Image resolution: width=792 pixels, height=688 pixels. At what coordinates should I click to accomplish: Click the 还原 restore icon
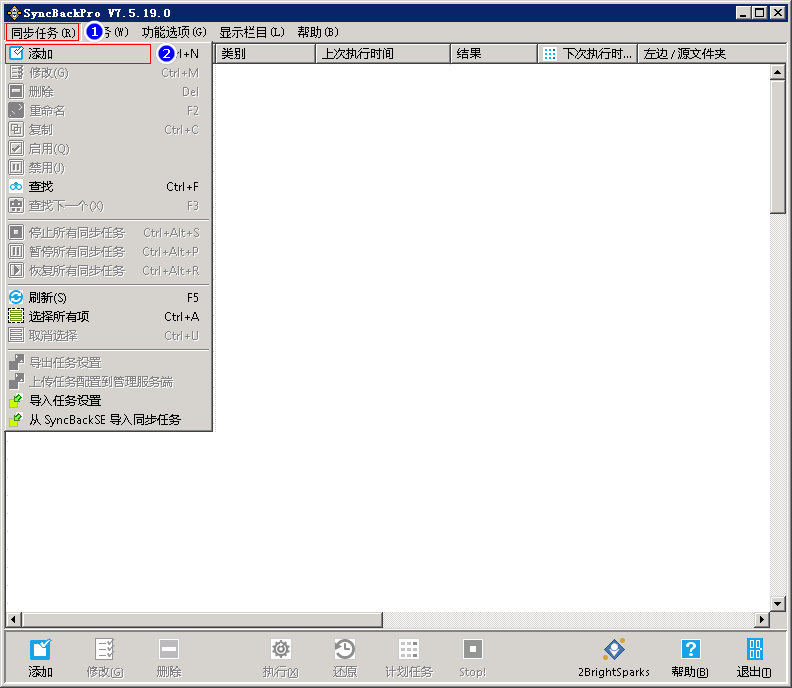click(x=345, y=650)
